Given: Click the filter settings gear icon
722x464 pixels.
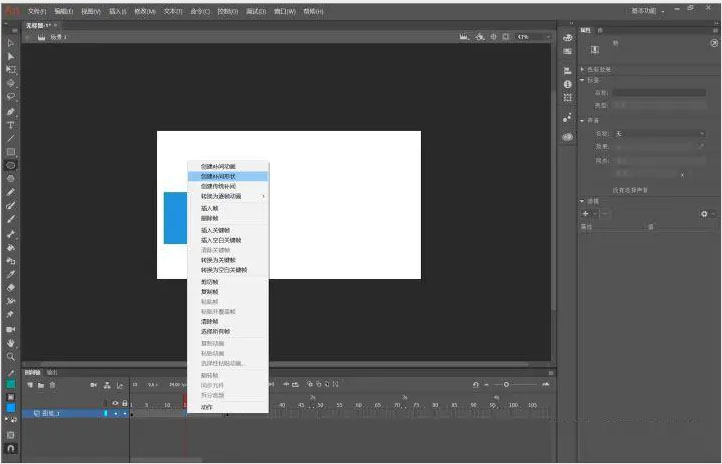Looking at the screenshot, I should (704, 214).
